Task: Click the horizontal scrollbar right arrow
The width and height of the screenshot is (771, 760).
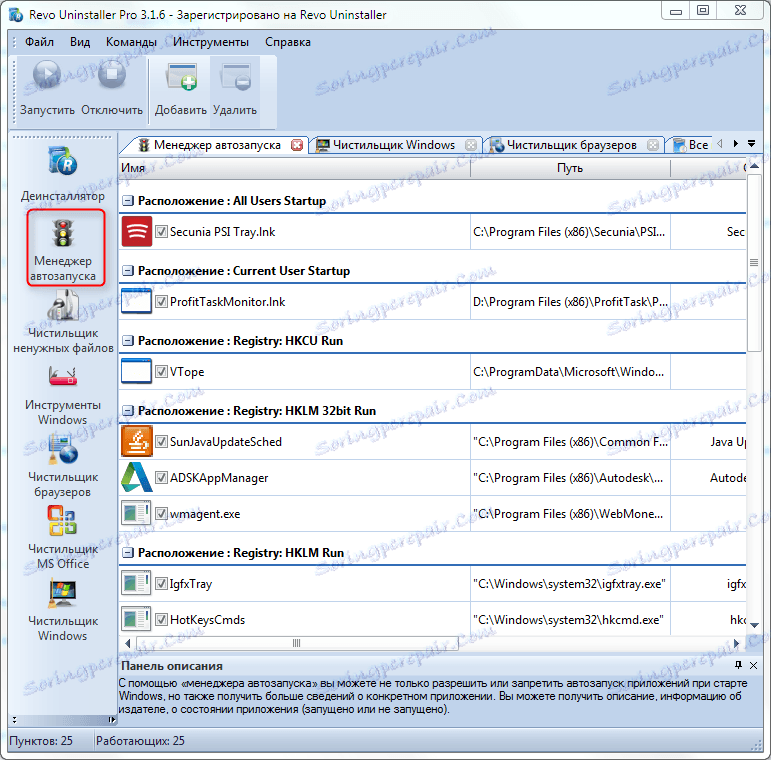Action: click(x=736, y=643)
